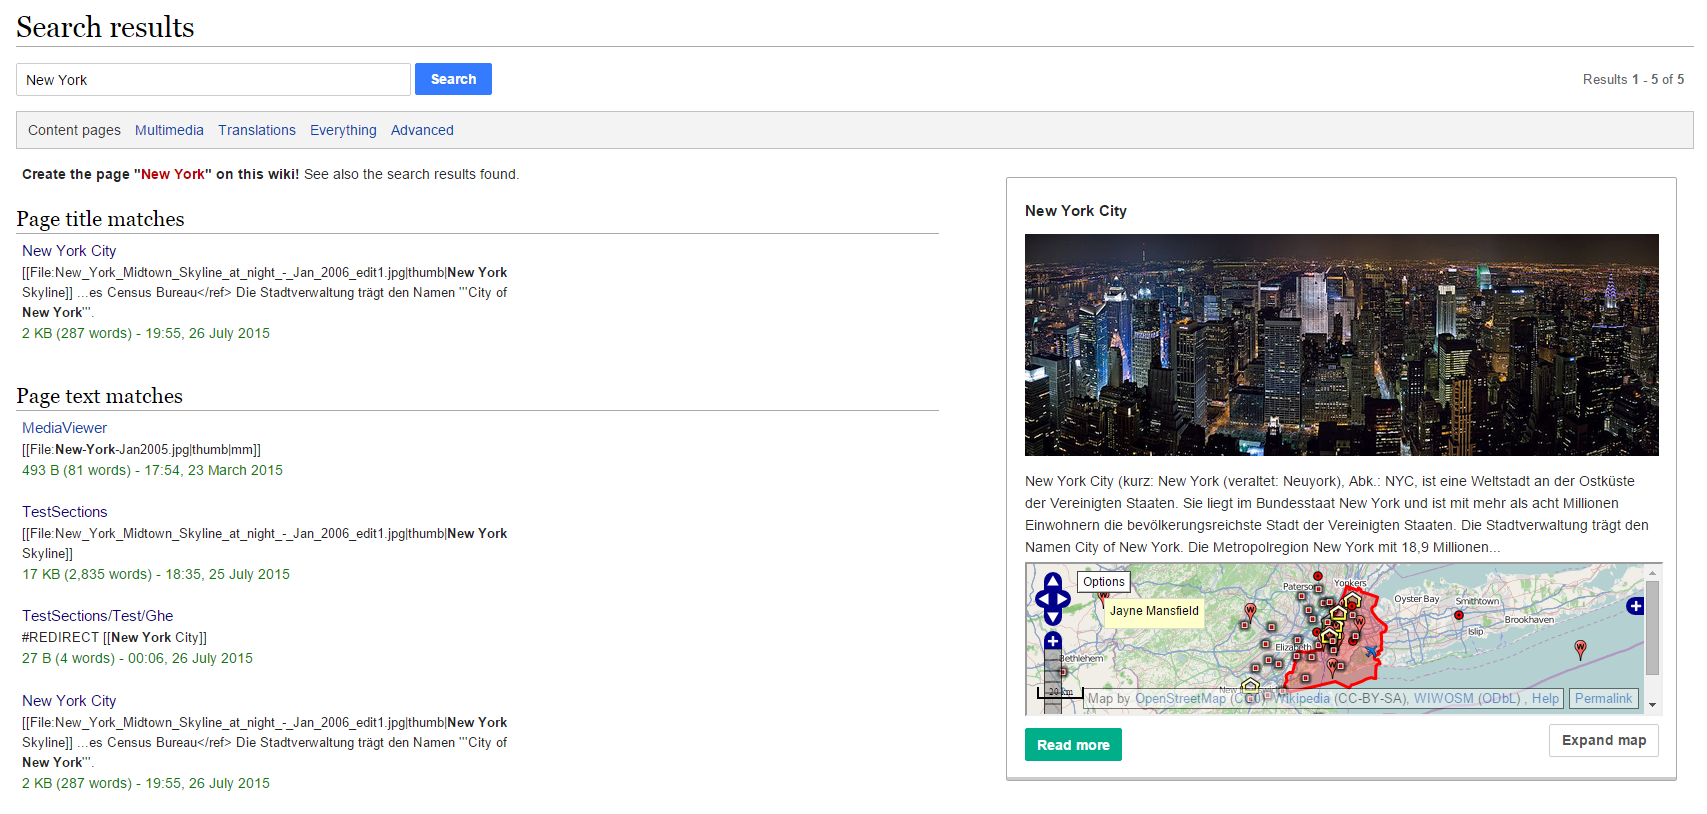The width and height of the screenshot is (1707, 814).
Task: Click the preview scrollbar up arrow
Action: pyautogui.click(x=1652, y=572)
